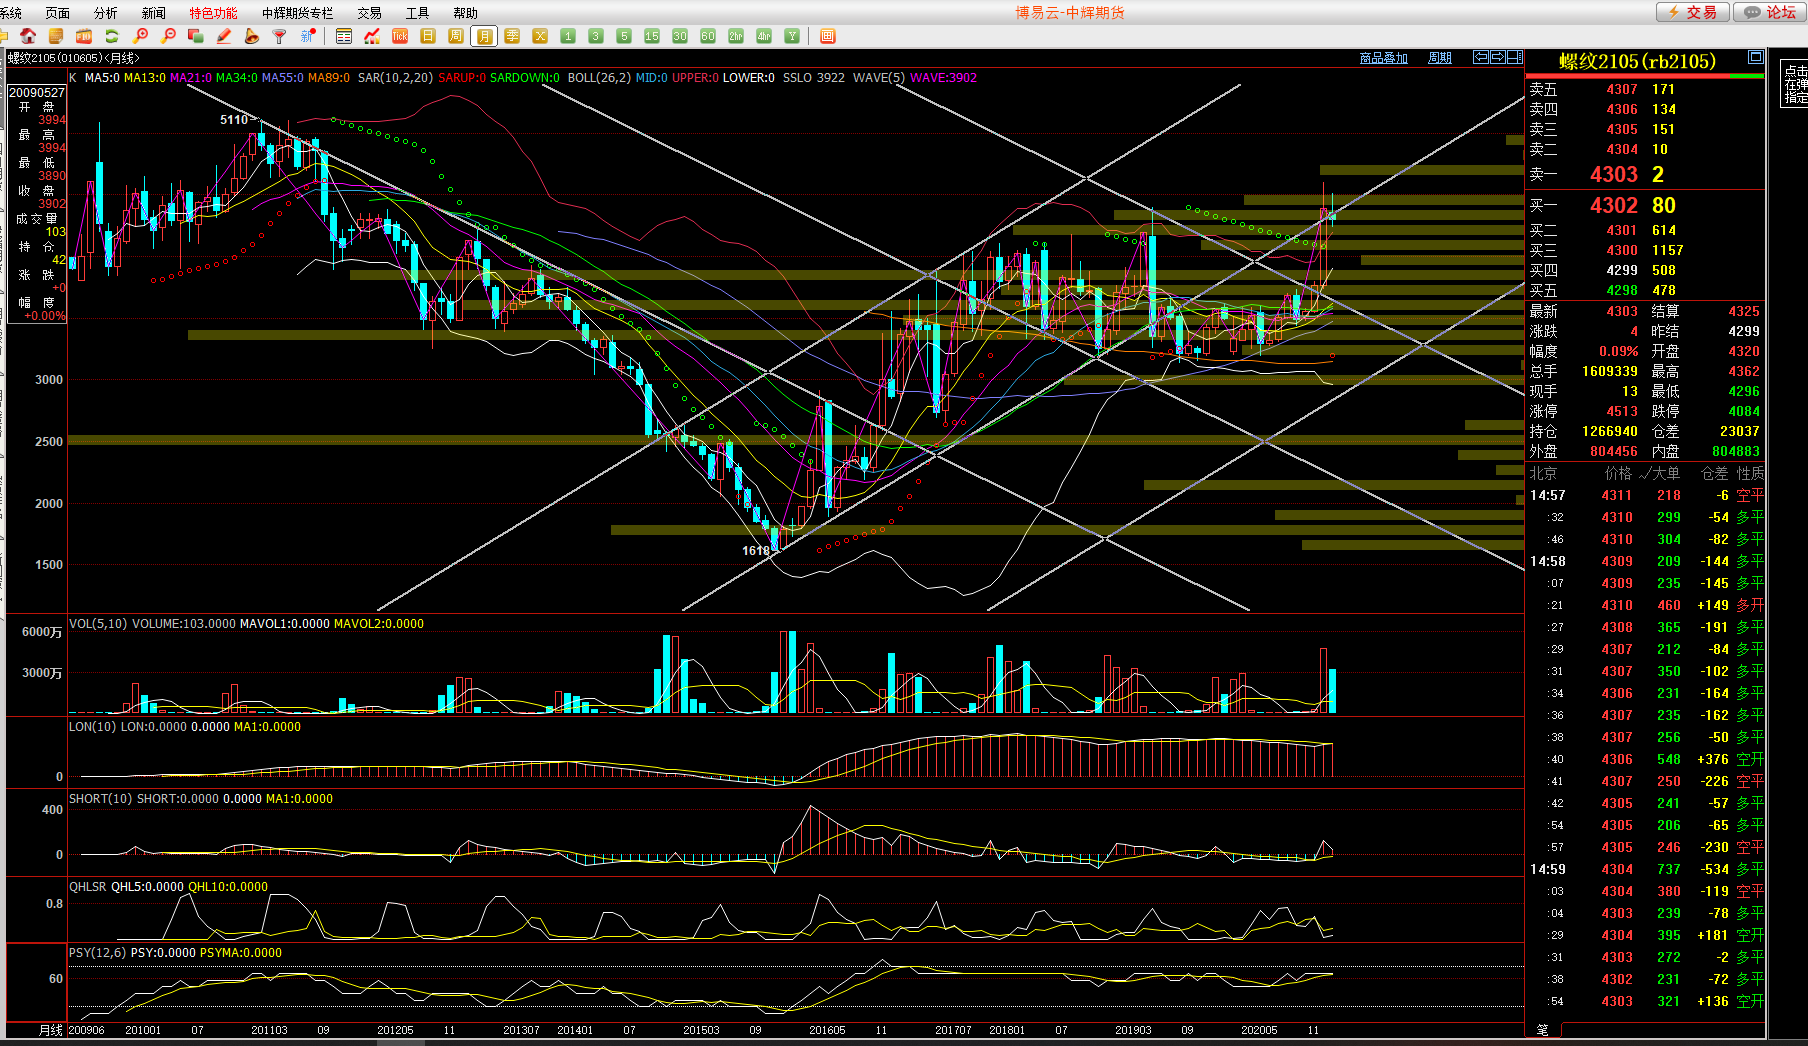Screen dimensions: 1808x1046
Task: Open the 新闻 menu
Action: click(x=153, y=13)
